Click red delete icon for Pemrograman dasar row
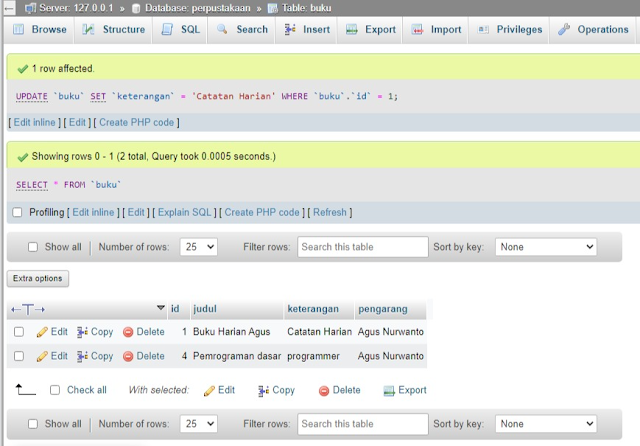This screenshot has height=446, width=640. click(128, 356)
